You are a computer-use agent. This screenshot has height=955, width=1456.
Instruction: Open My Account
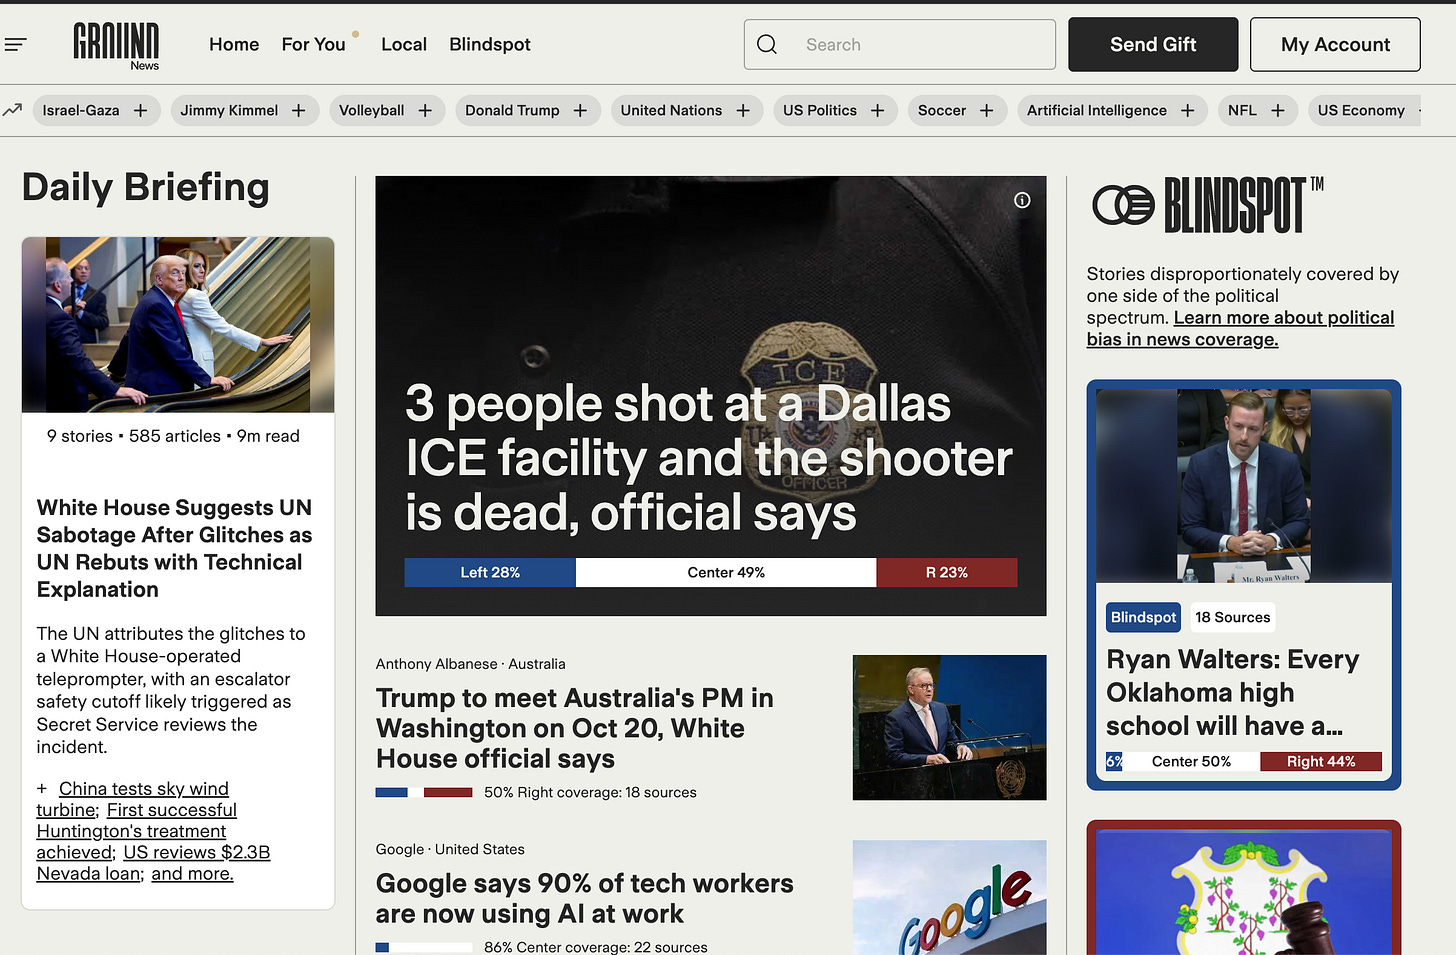pyautogui.click(x=1335, y=44)
